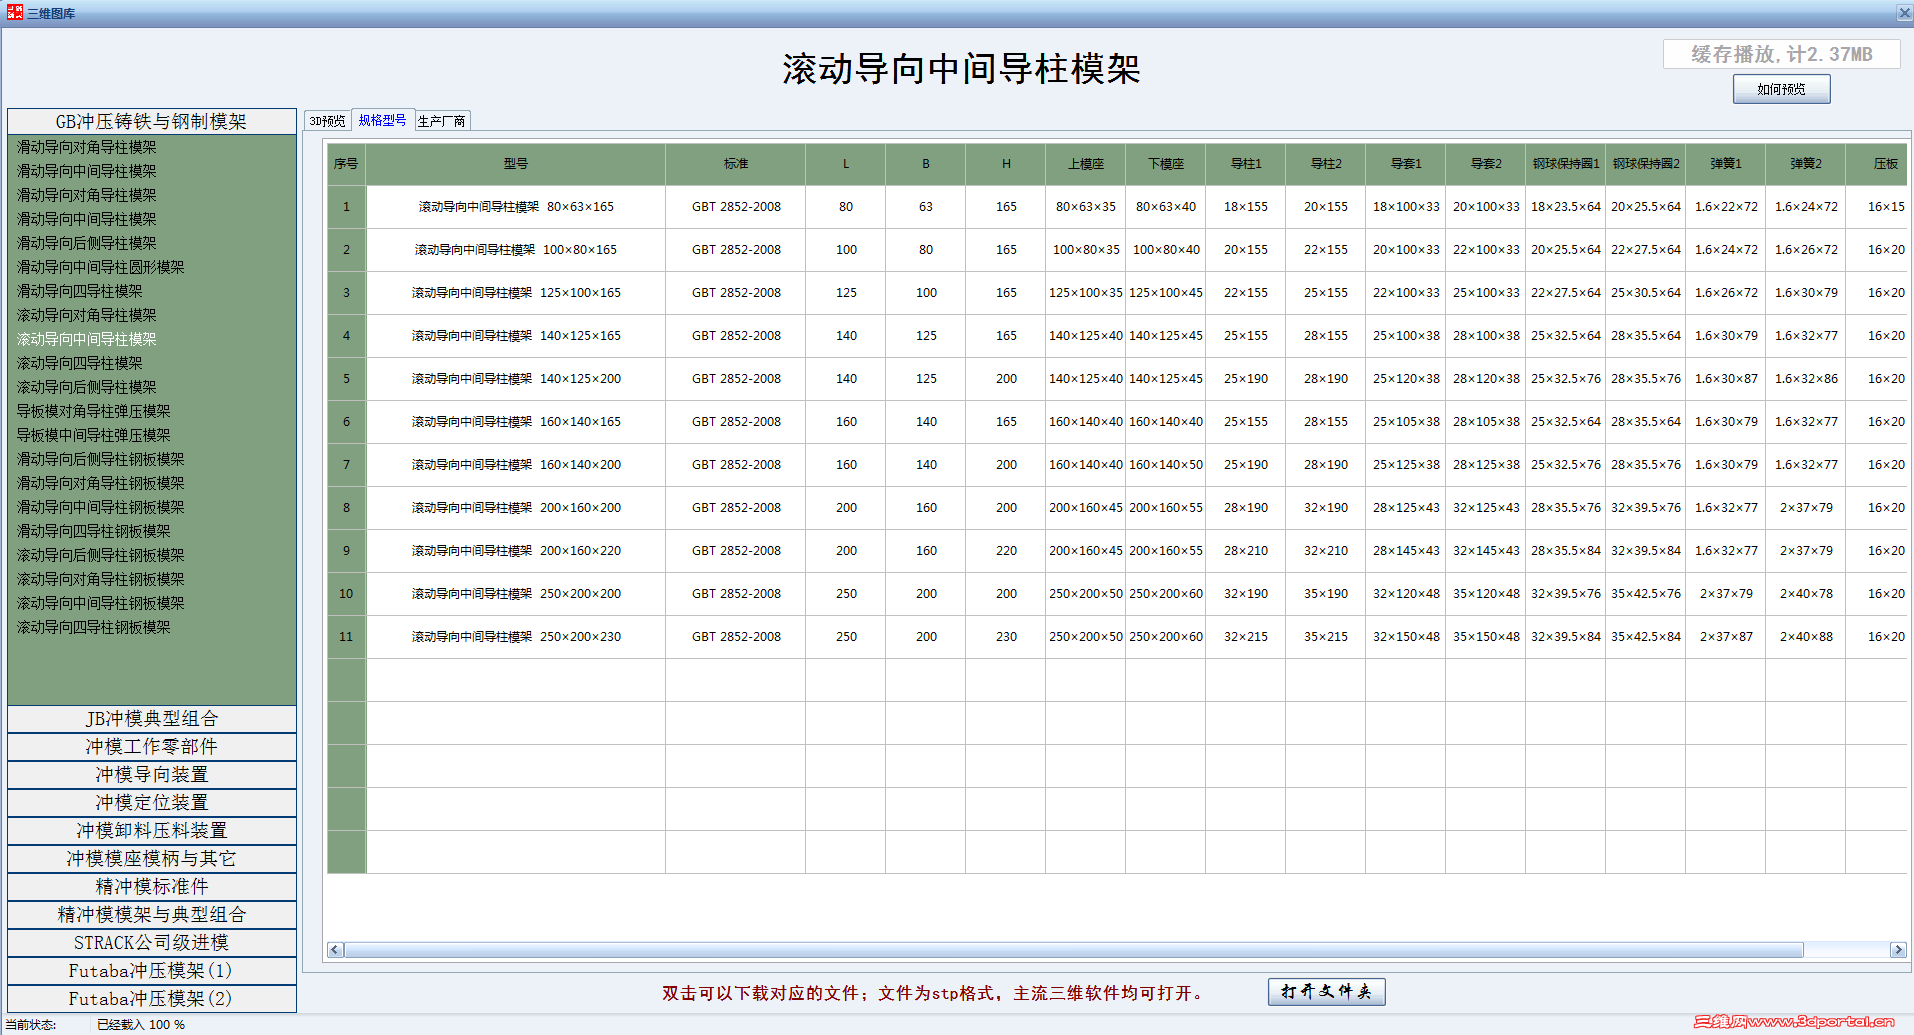This screenshot has height=1035, width=1914.
Task: Open the 生产厂商 tab
Action: tap(441, 121)
